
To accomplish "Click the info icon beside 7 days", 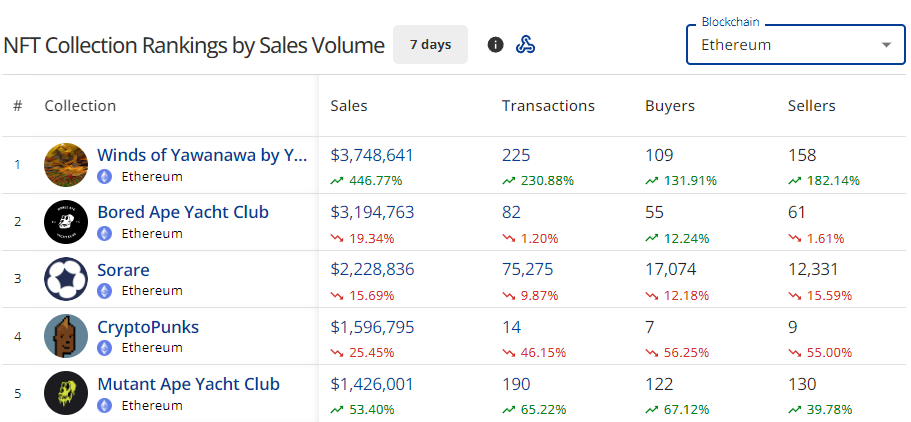I will click(x=495, y=44).
